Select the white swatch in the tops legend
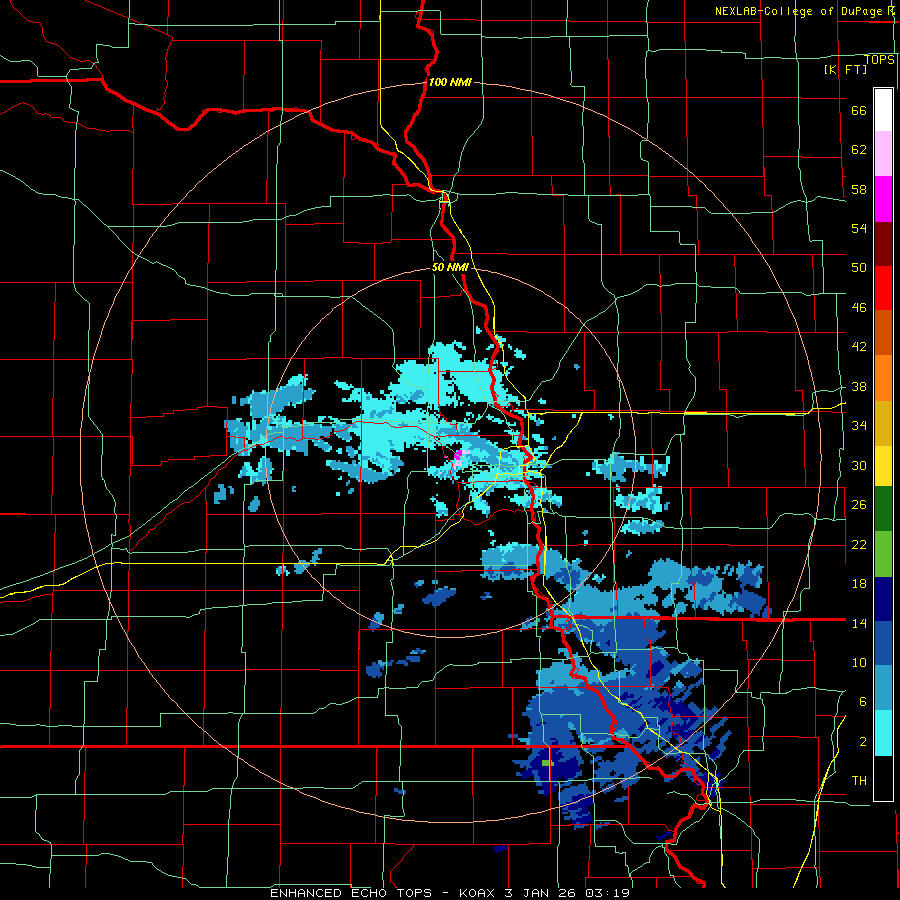The image size is (900, 900). click(883, 110)
